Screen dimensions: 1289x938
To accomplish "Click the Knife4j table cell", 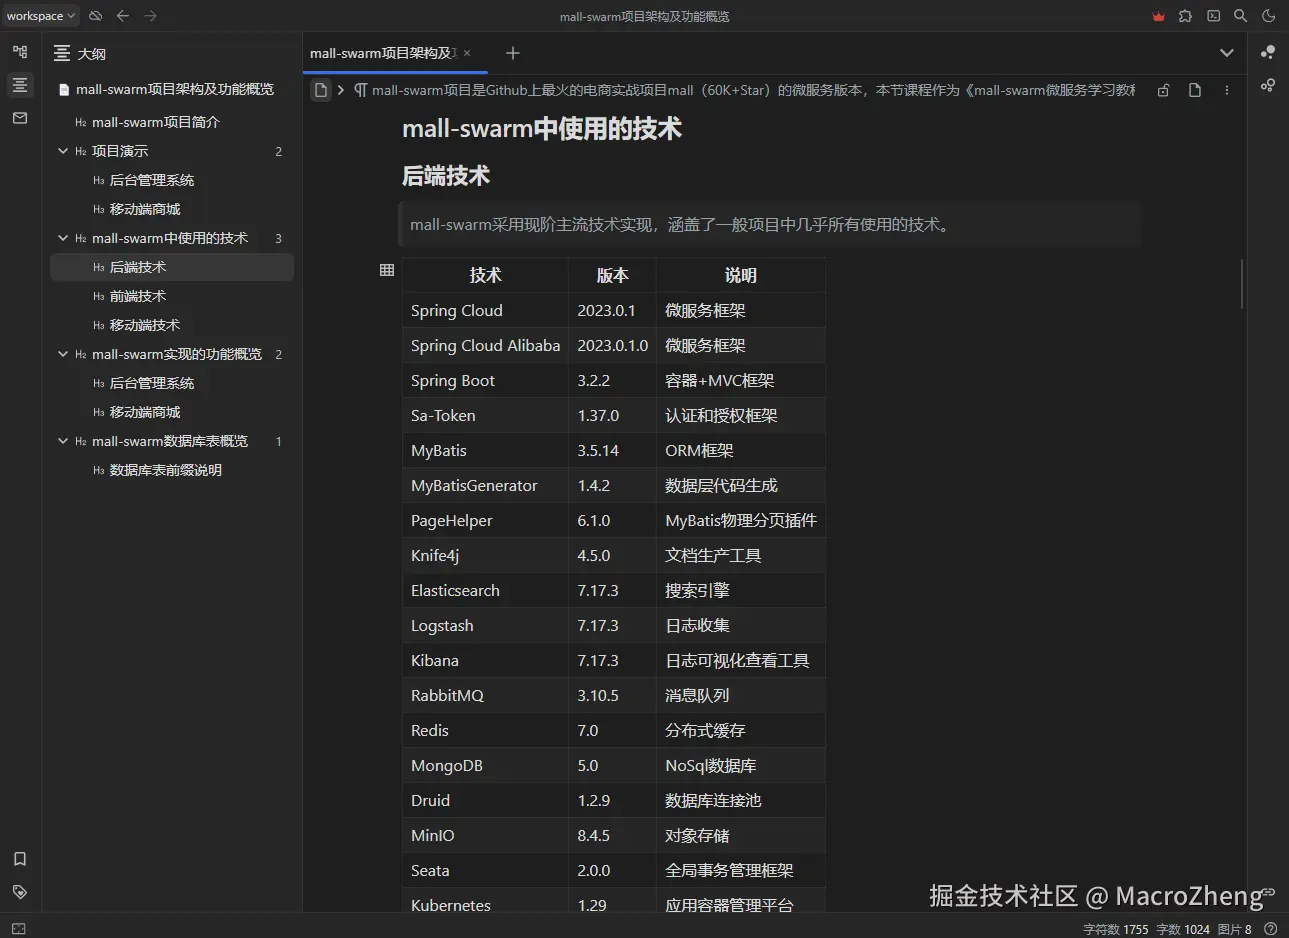I will click(x=485, y=555).
